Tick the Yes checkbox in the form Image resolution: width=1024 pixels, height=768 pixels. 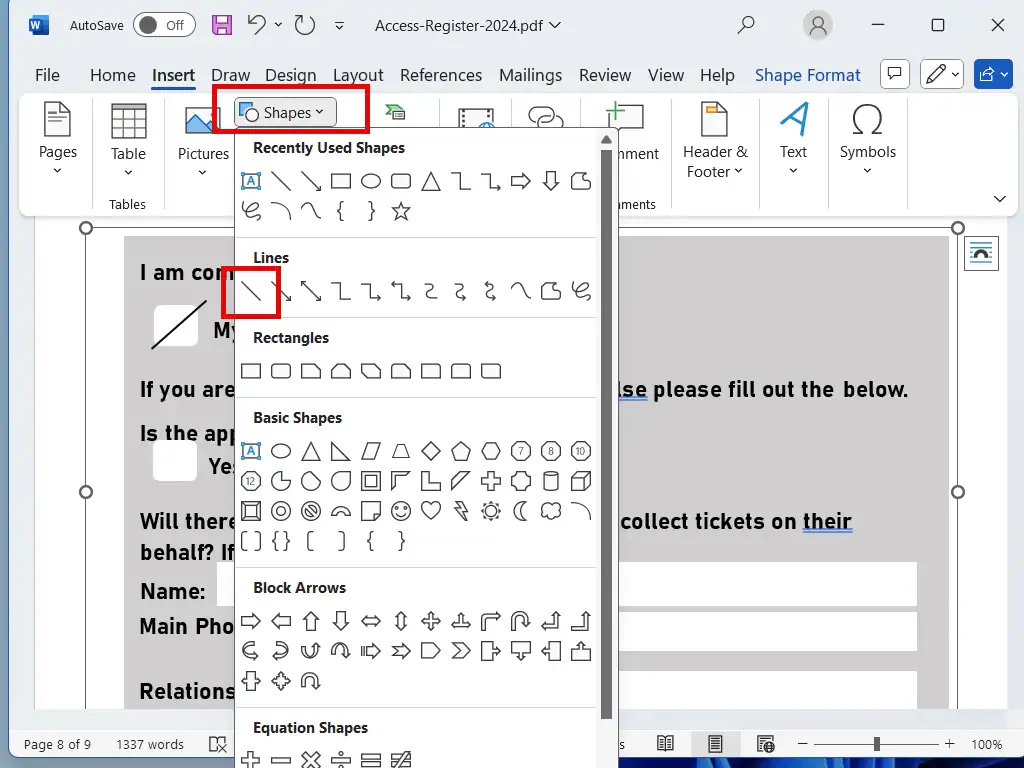[x=174, y=462]
